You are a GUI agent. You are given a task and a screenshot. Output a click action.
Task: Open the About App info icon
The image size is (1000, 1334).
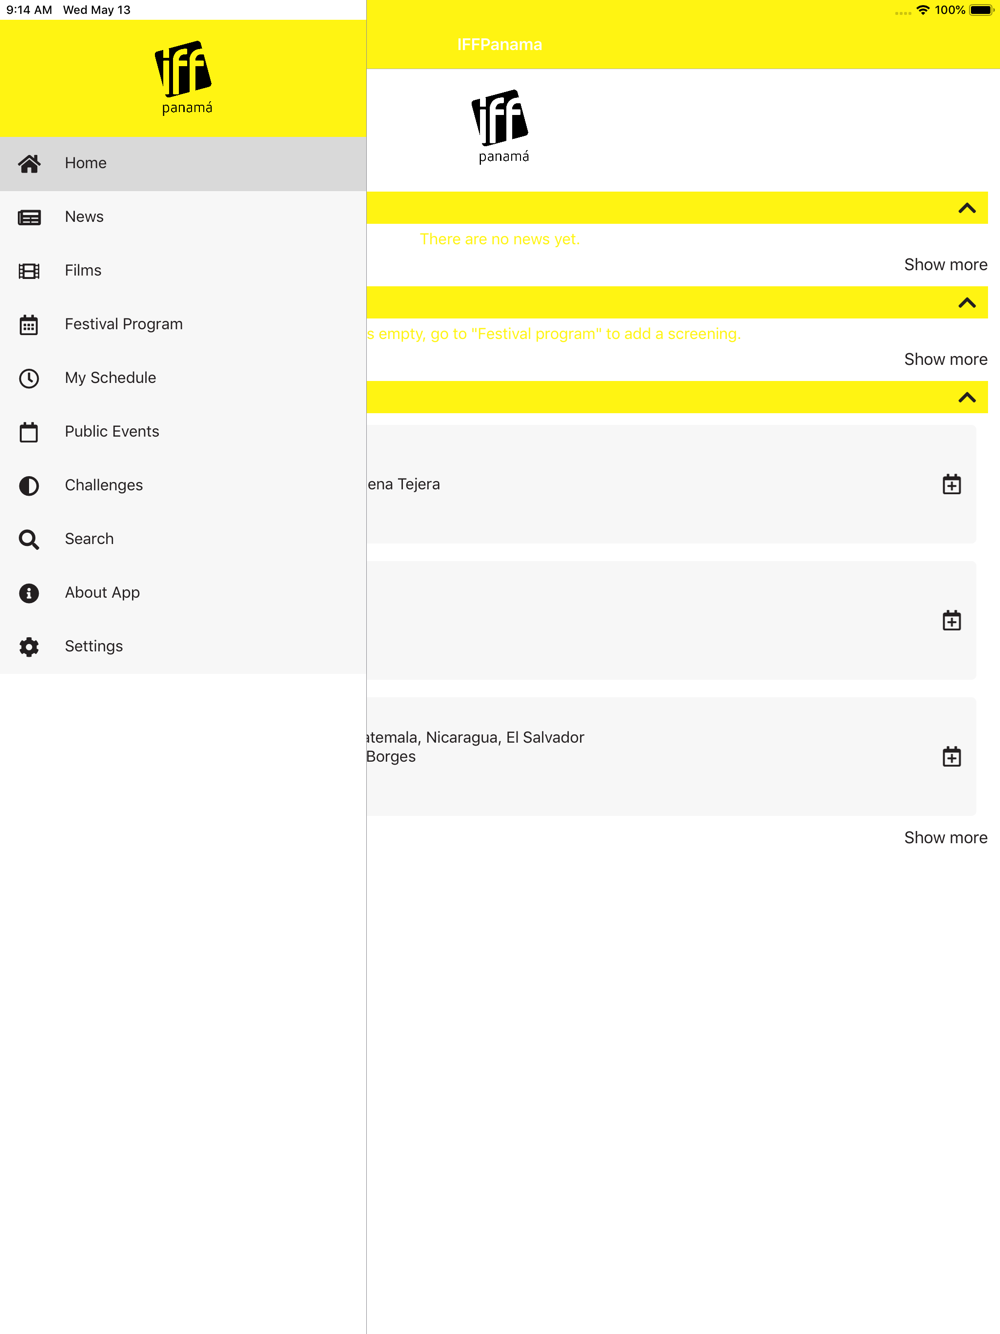[x=29, y=593]
